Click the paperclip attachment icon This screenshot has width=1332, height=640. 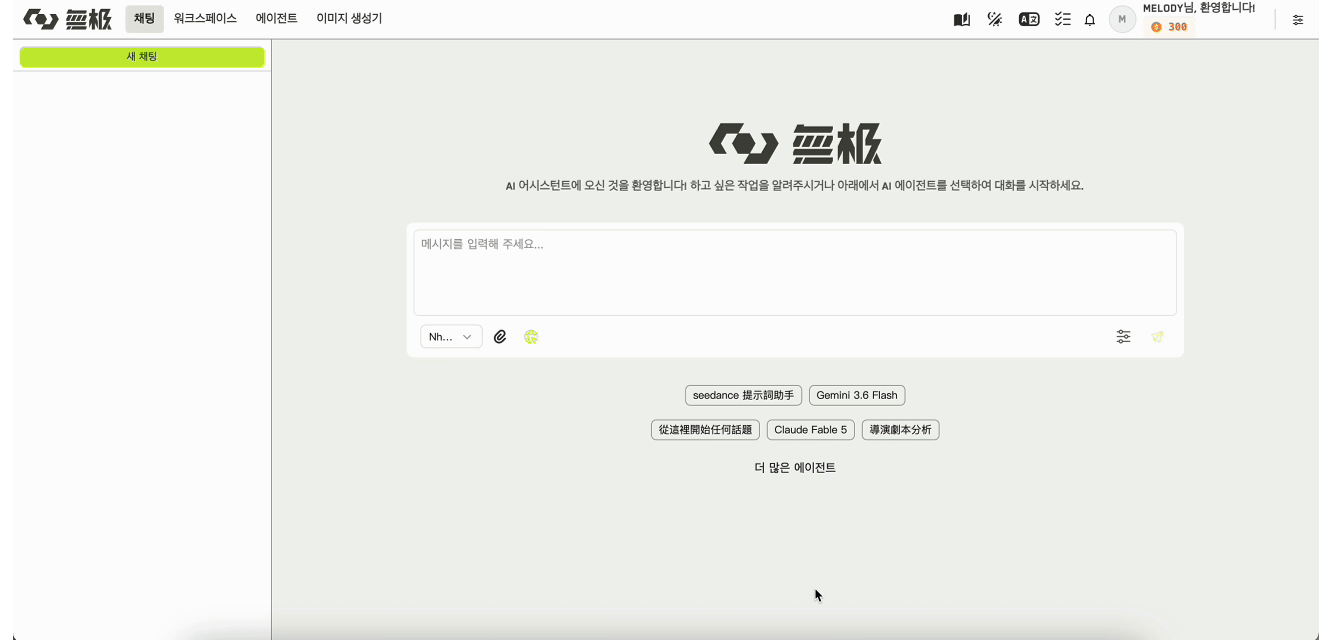(500, 337)
